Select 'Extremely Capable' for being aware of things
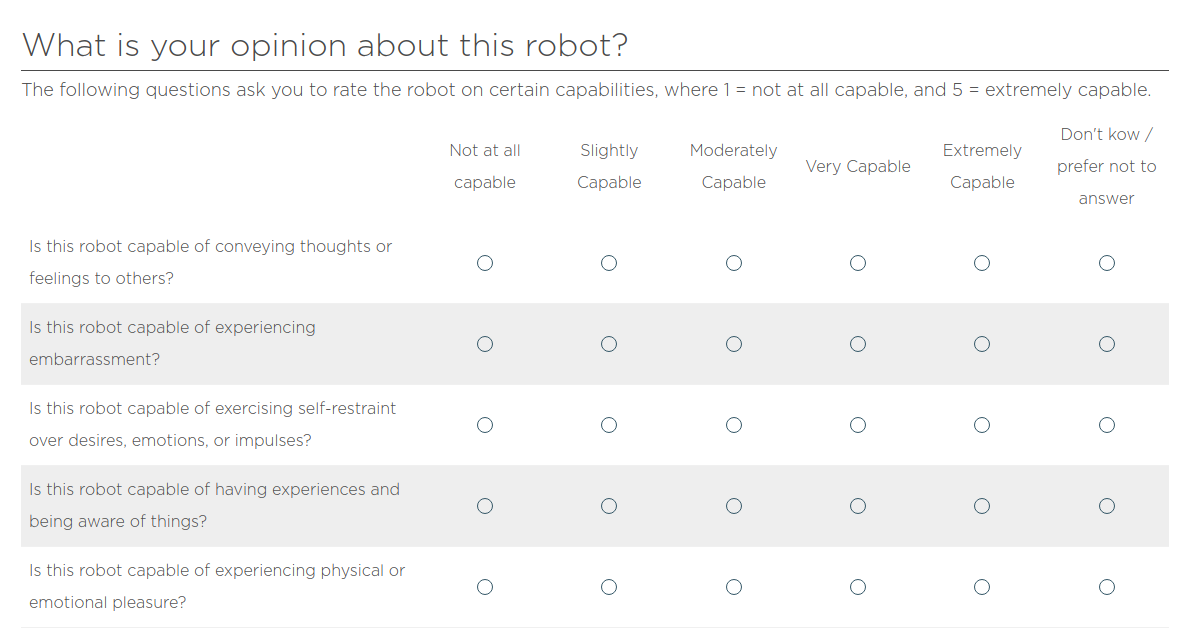 [x=982, y=506]
